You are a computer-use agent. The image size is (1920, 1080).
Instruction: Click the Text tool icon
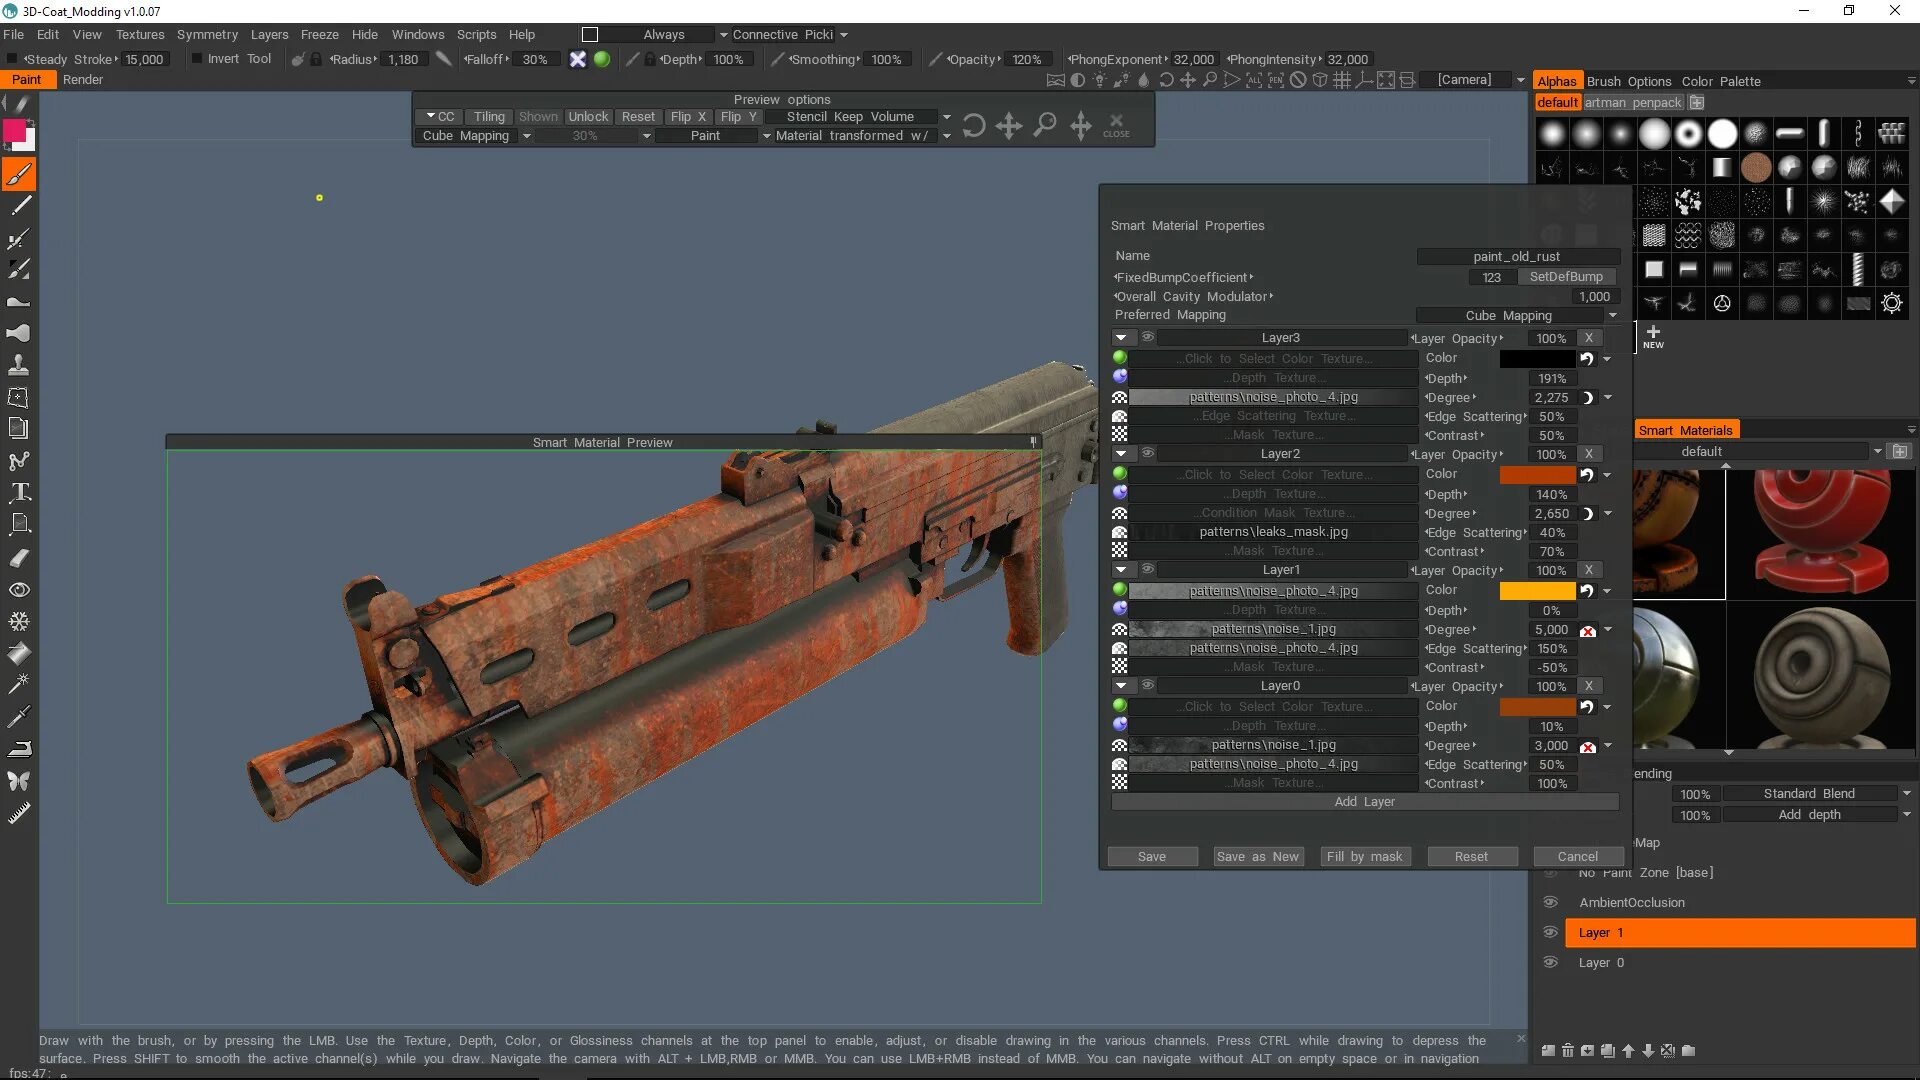coord(20,492)
